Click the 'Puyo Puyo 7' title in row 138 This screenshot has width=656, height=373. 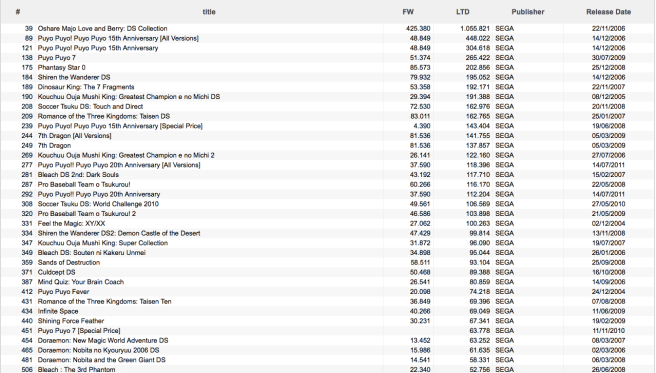point(56,58)
